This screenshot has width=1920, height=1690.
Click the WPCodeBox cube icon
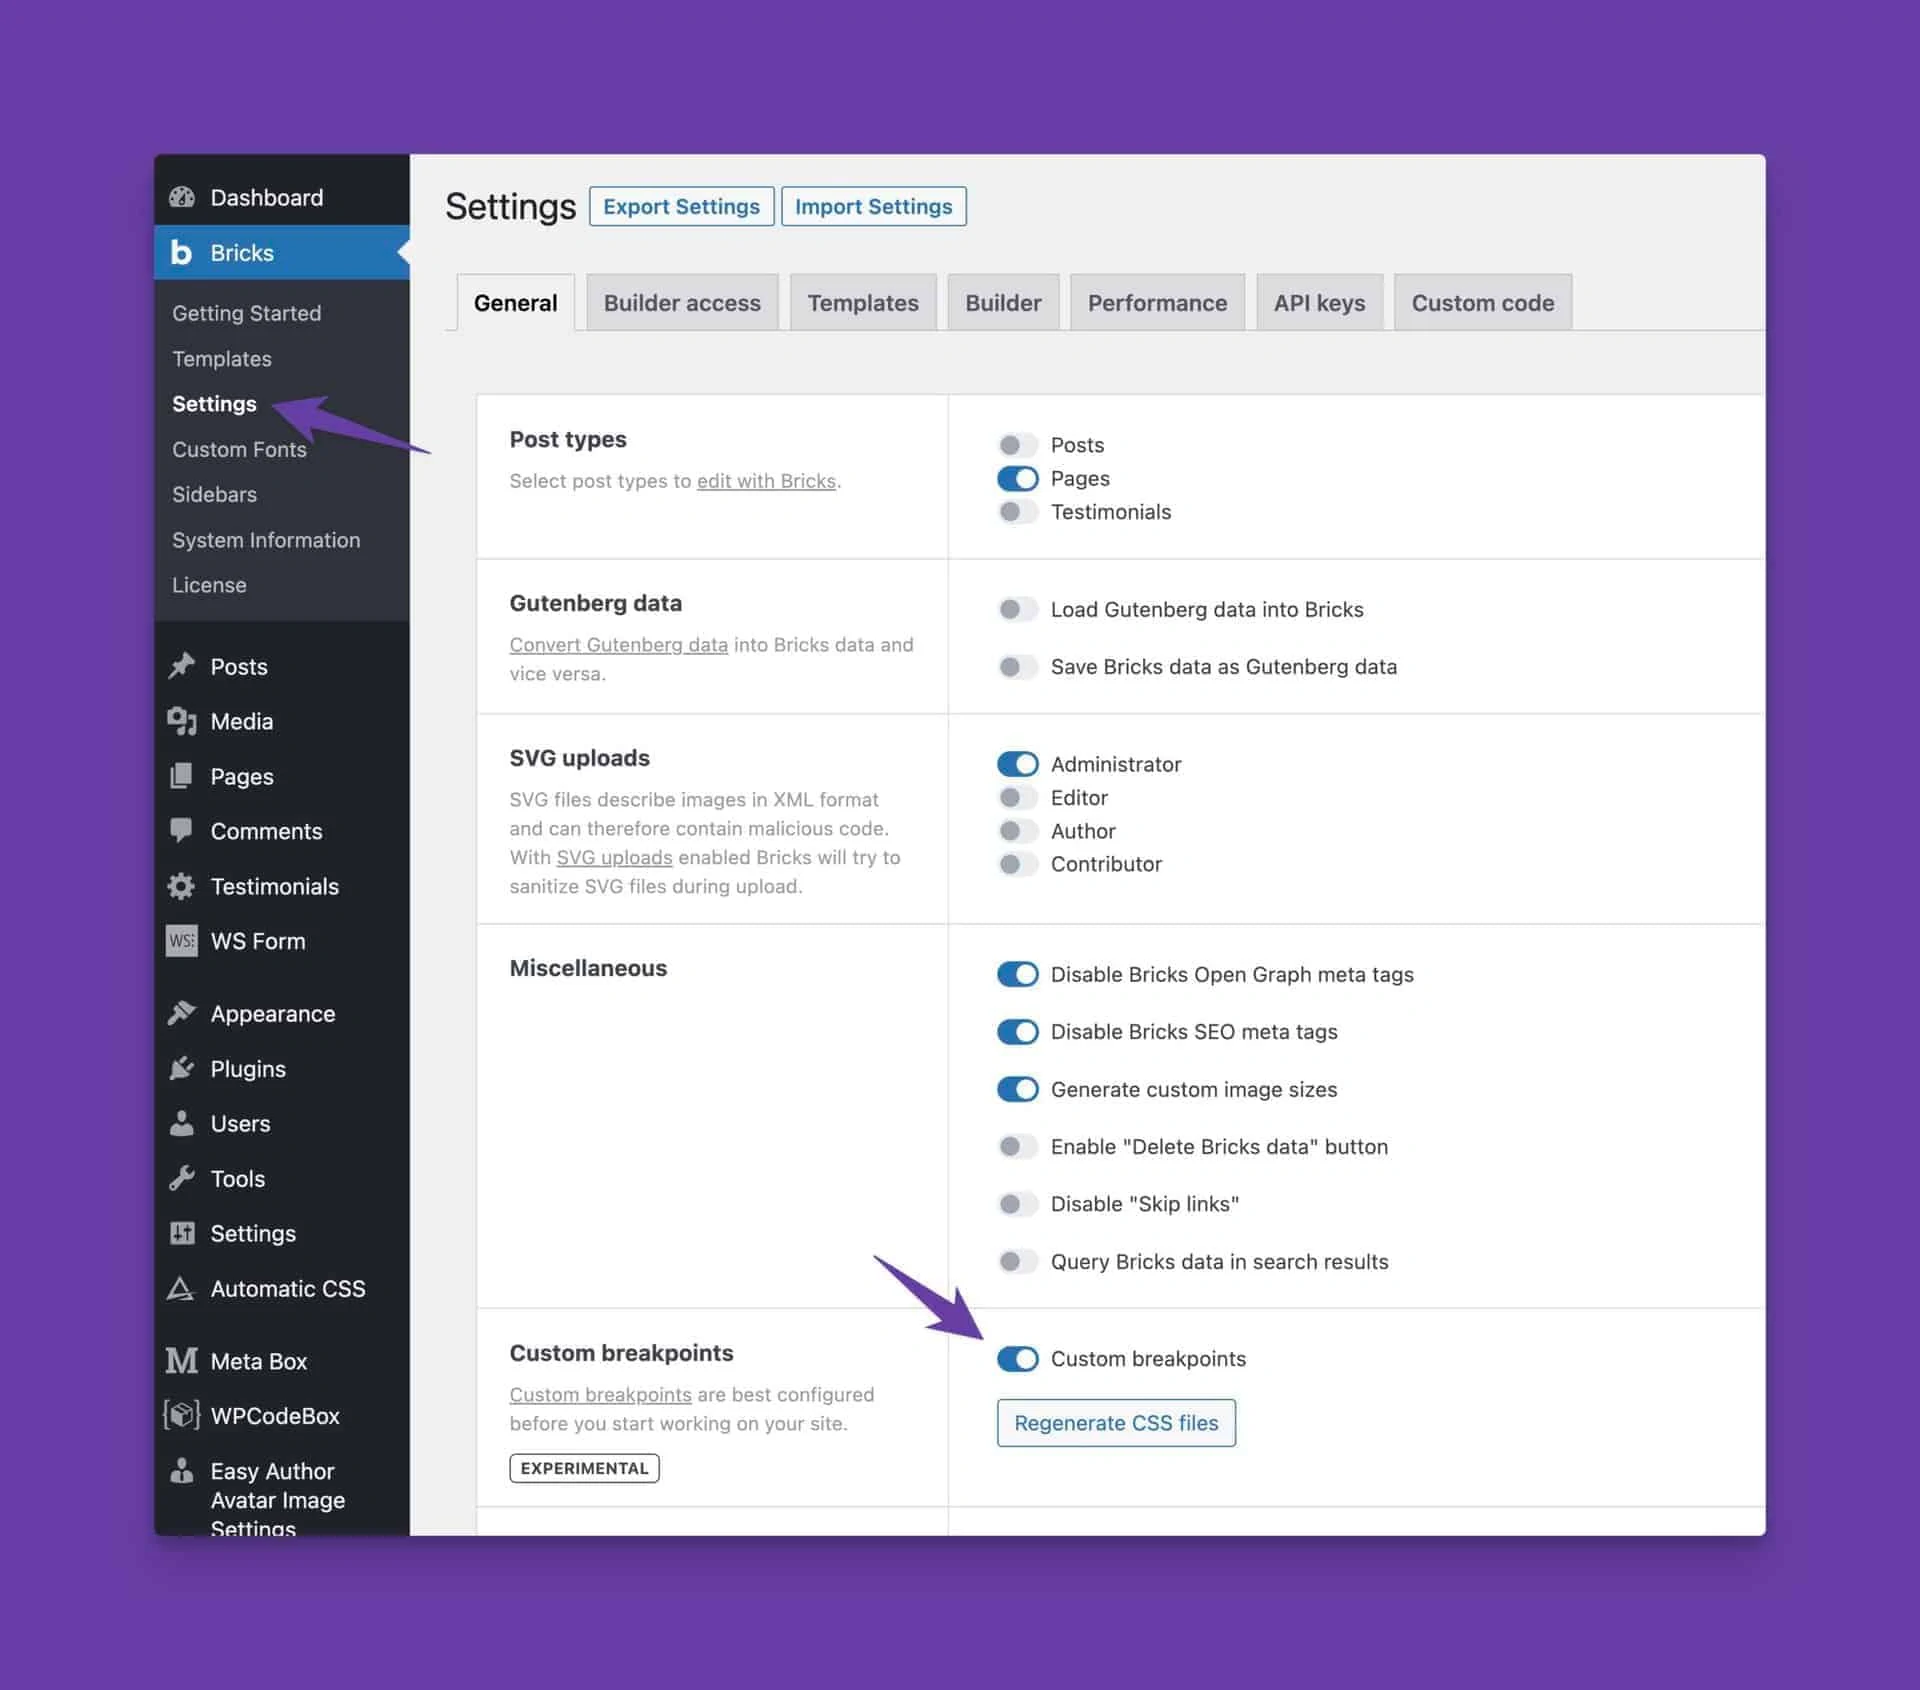pyautogui.click(x=182, y=1415)
